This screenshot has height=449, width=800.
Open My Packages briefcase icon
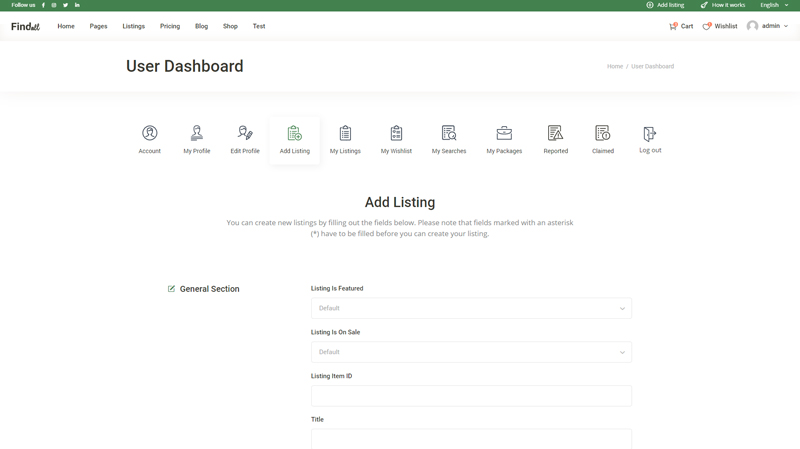point(504,134)
